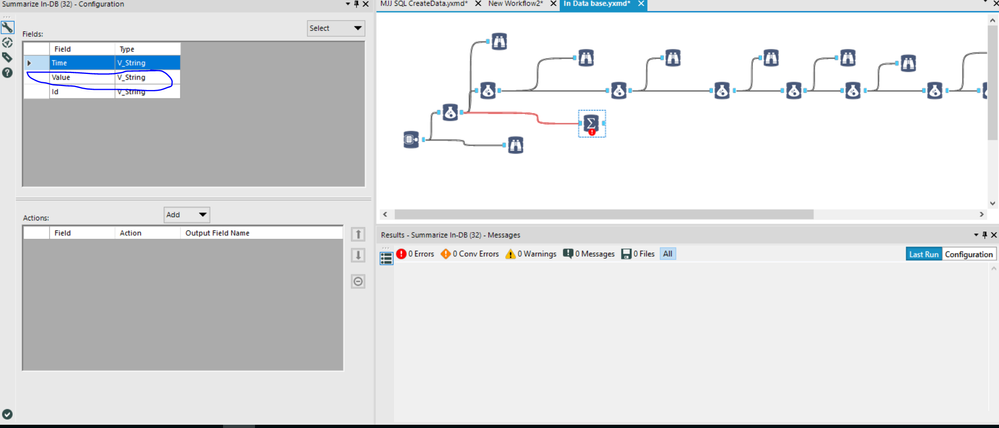The width and height of the screenshot is (999, 428).
Task: Click the Action column header
Action: click(147, 233)
